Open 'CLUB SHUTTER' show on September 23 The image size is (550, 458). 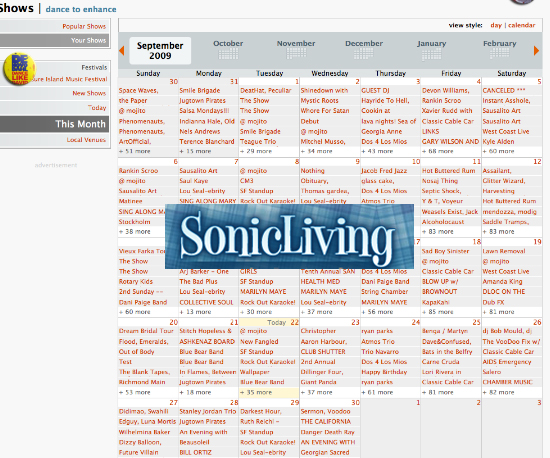(x=323, y=352)
